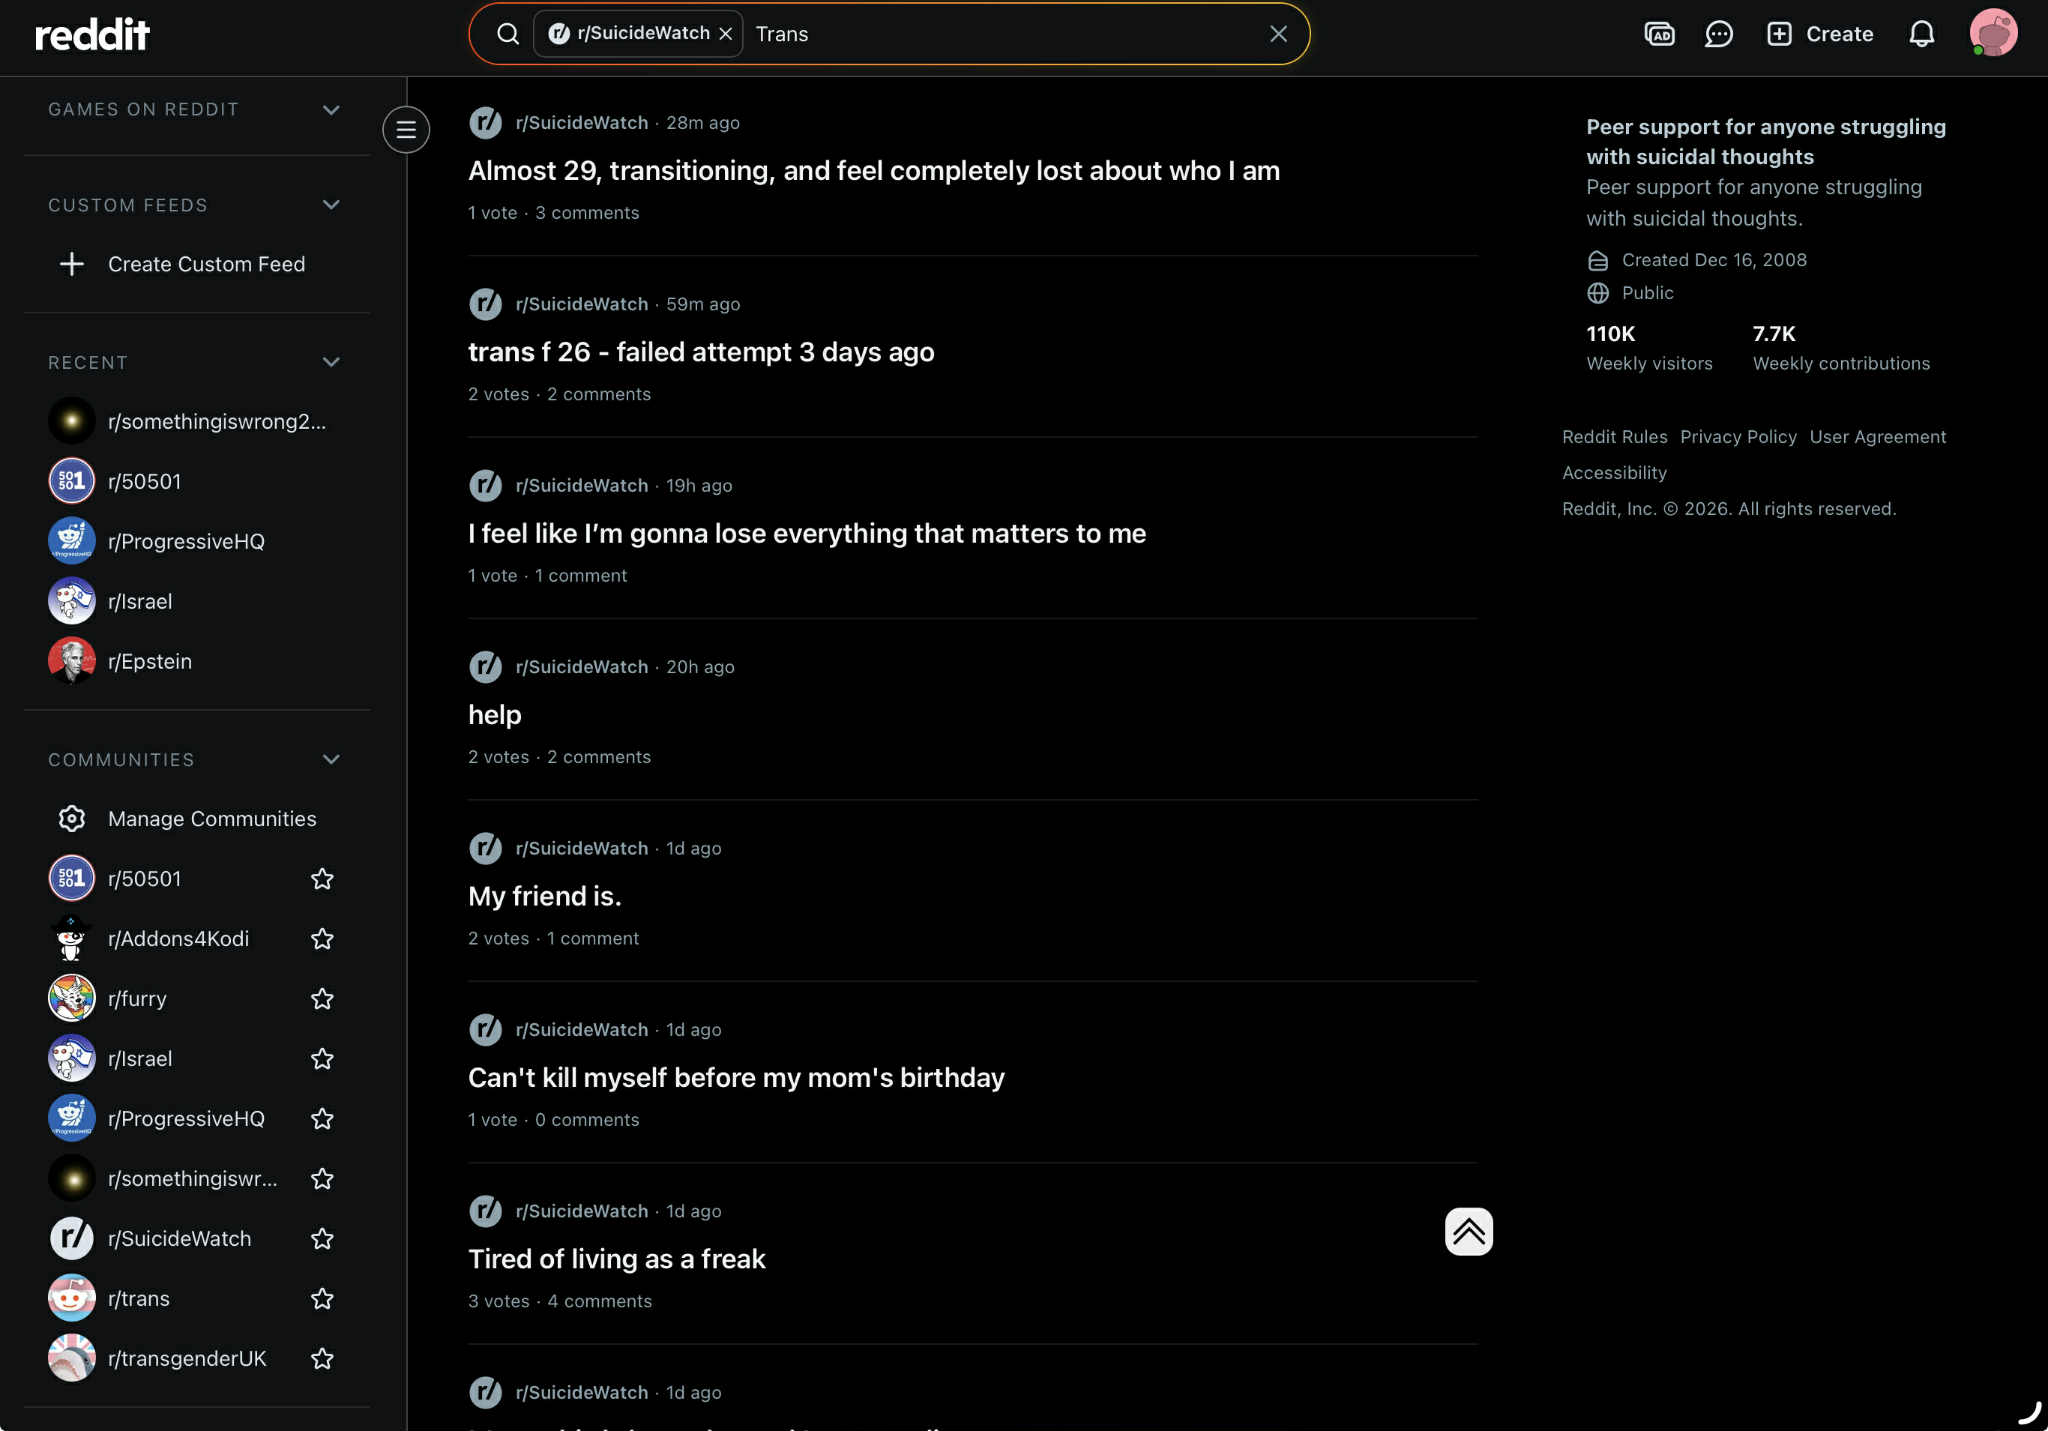Viewport: 2048px width, 1431px height.
Task: Open r/Epstein from the Recent list
Action: click(x=149, y=661)
